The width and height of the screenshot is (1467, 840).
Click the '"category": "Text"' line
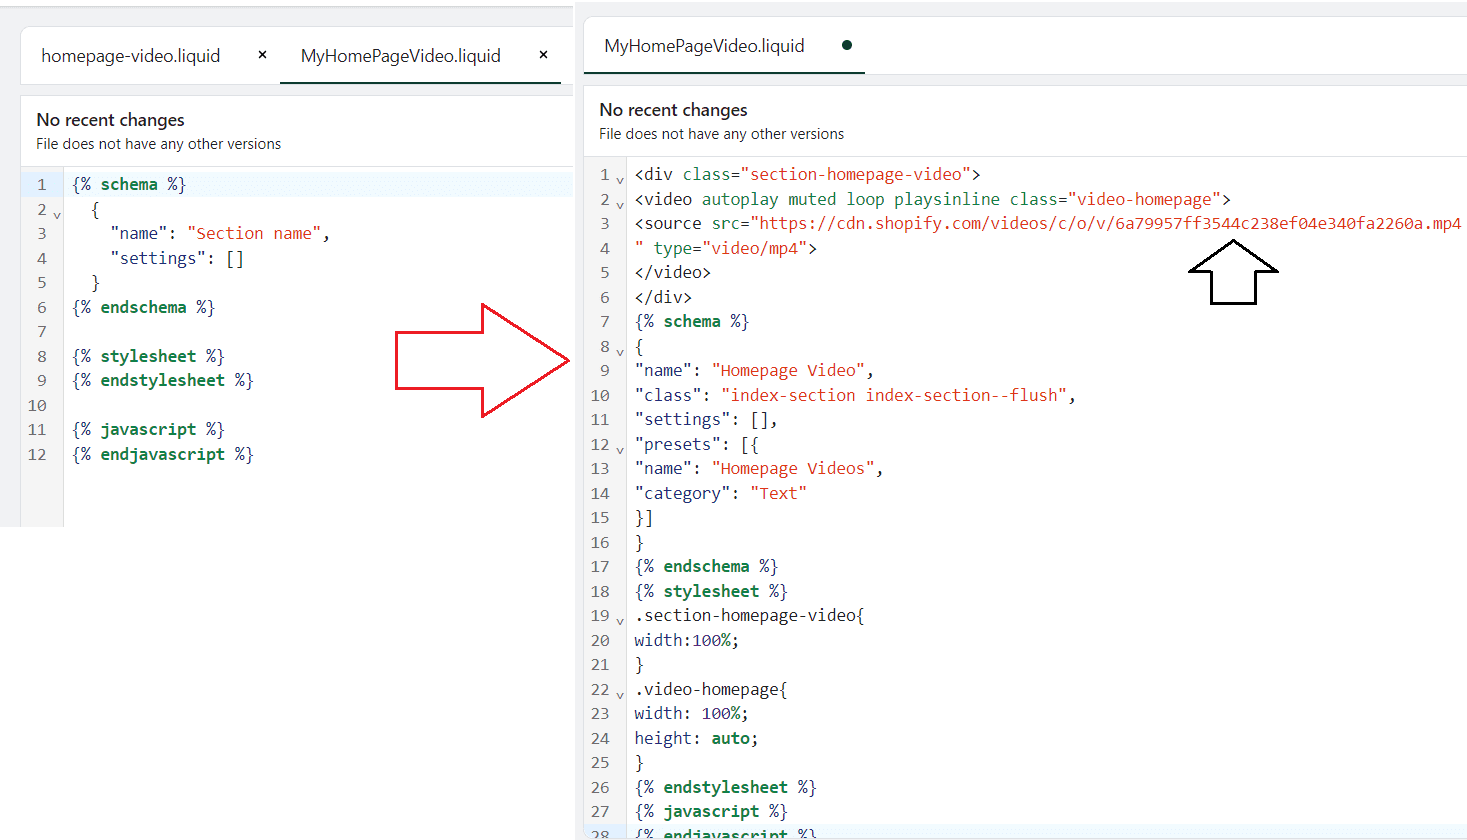click(x=720, y=493)
